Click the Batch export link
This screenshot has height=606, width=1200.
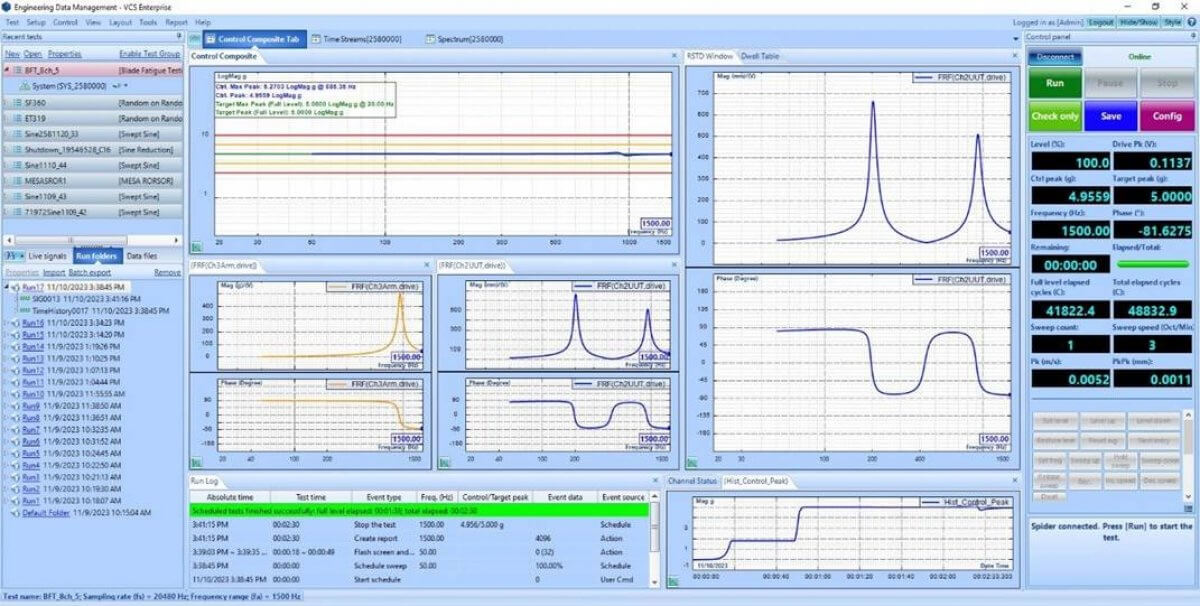89,272
